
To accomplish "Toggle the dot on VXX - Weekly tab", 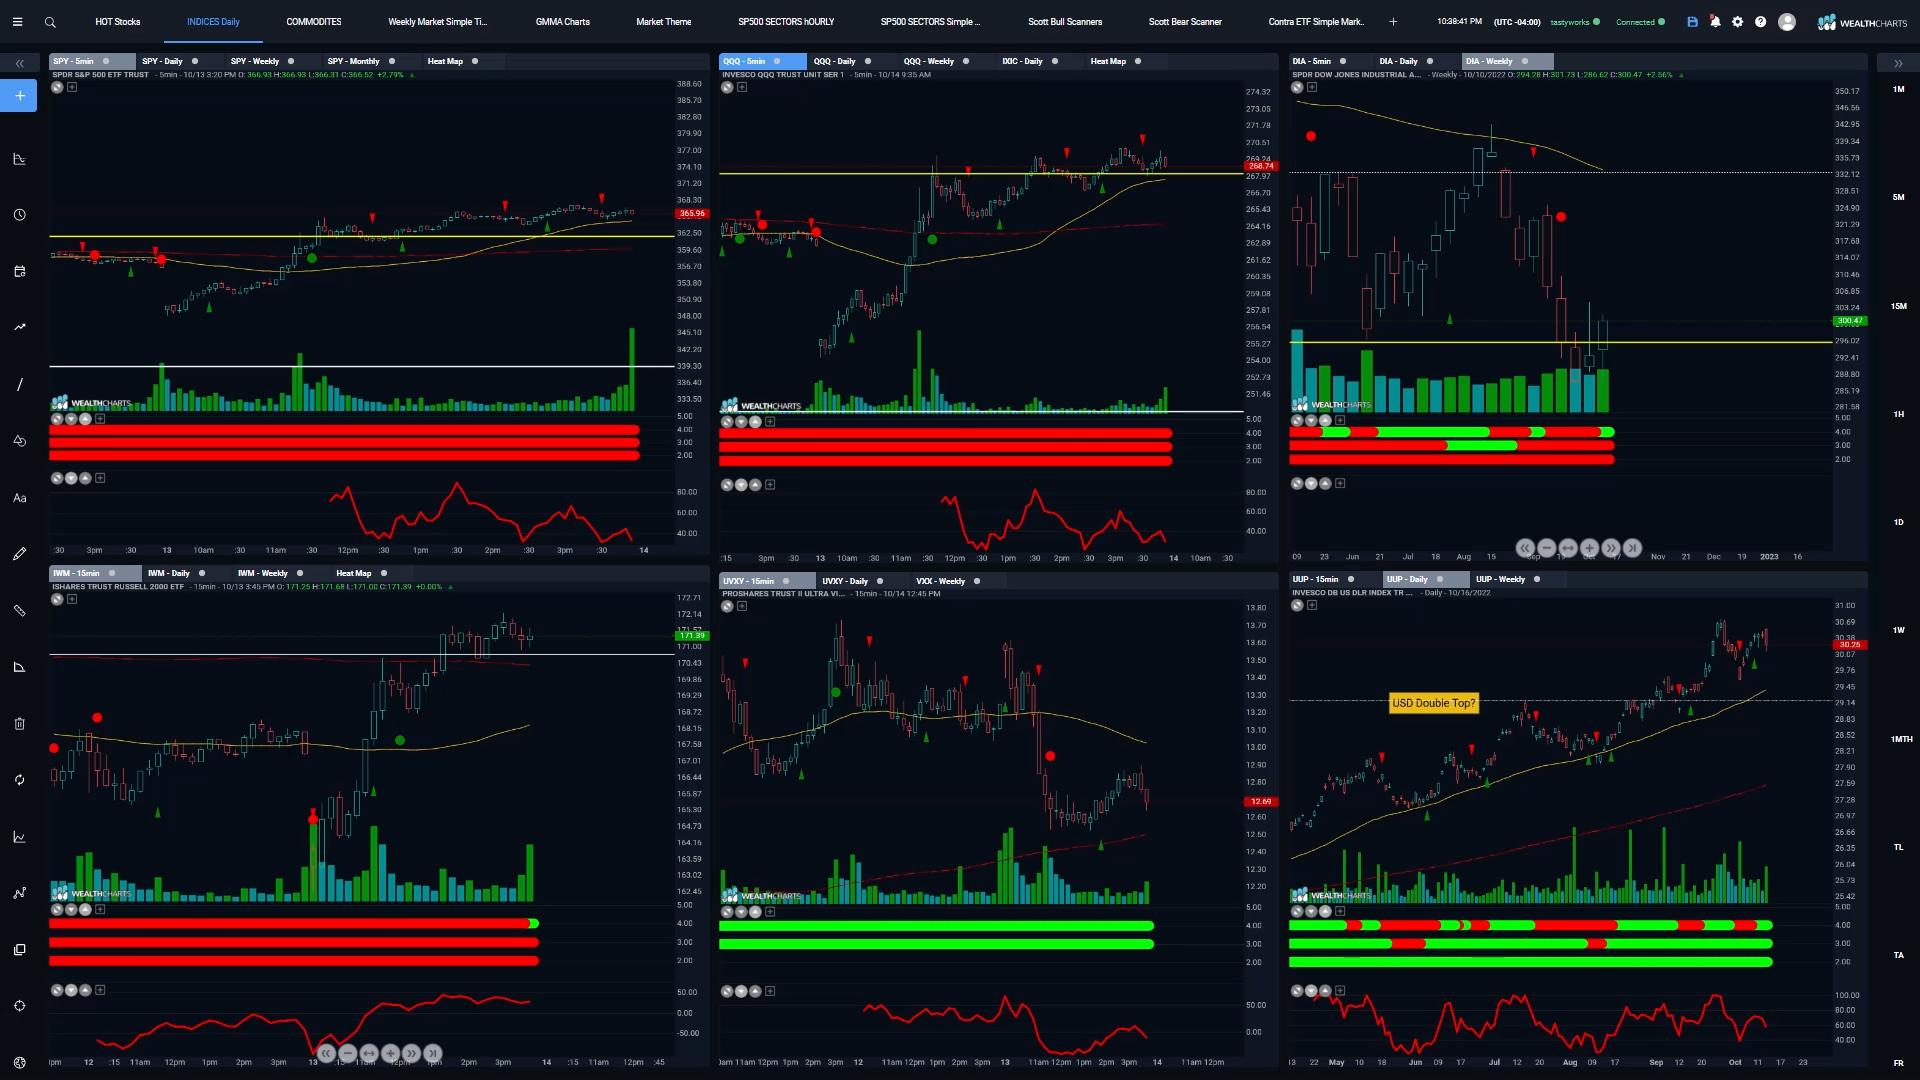I will 977,581.
